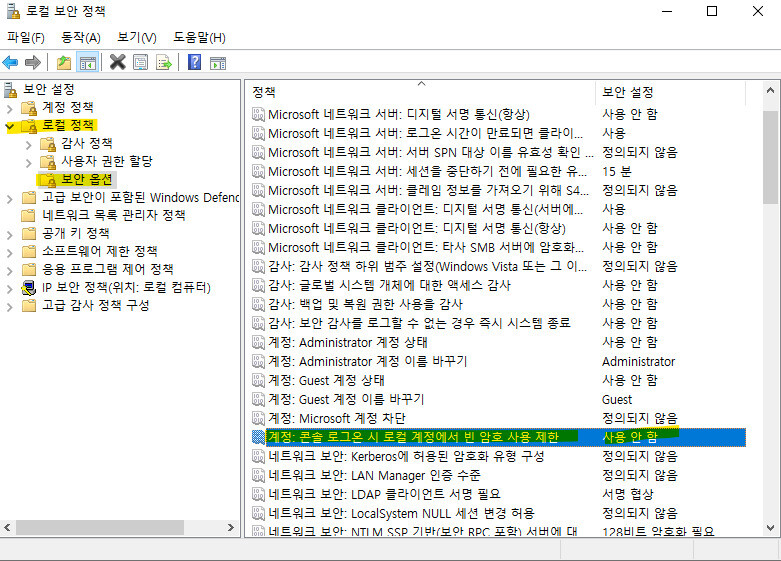Click icon of Microsoft 네트워크 서버: 디지털 서명 통신(항상)

pos(258,115)
